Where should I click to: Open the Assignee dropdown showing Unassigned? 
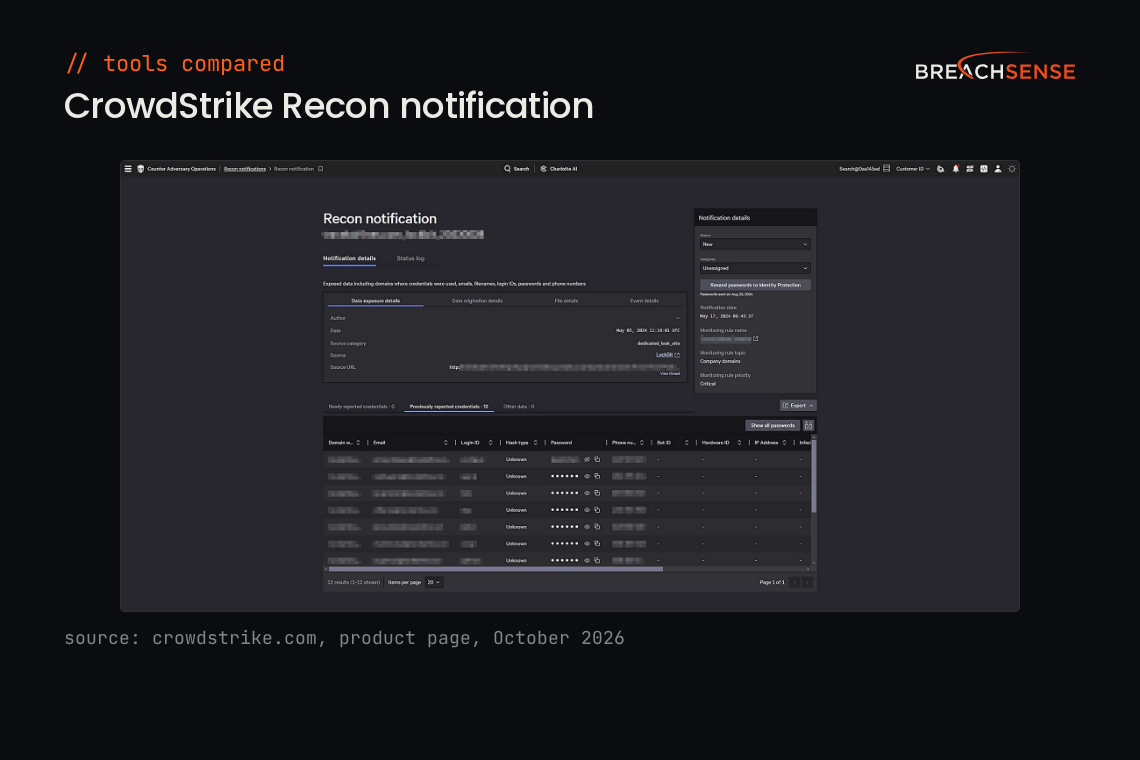[x=755, y=268]
